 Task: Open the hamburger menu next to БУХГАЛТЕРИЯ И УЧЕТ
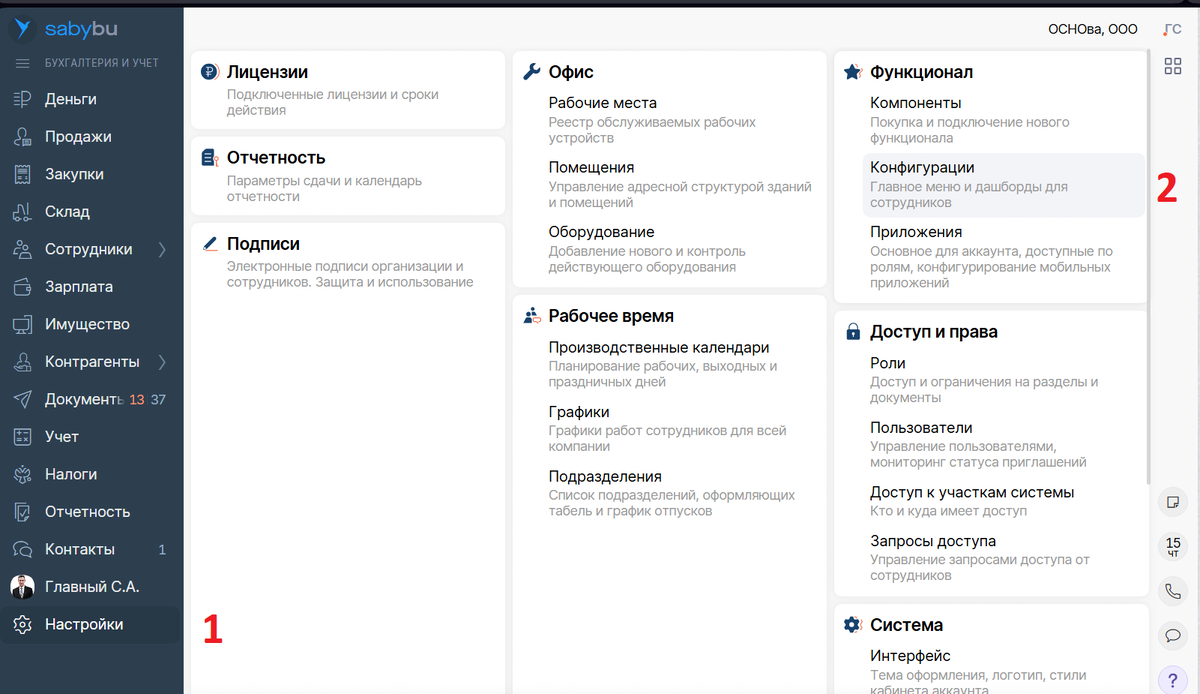click(22, 63)
